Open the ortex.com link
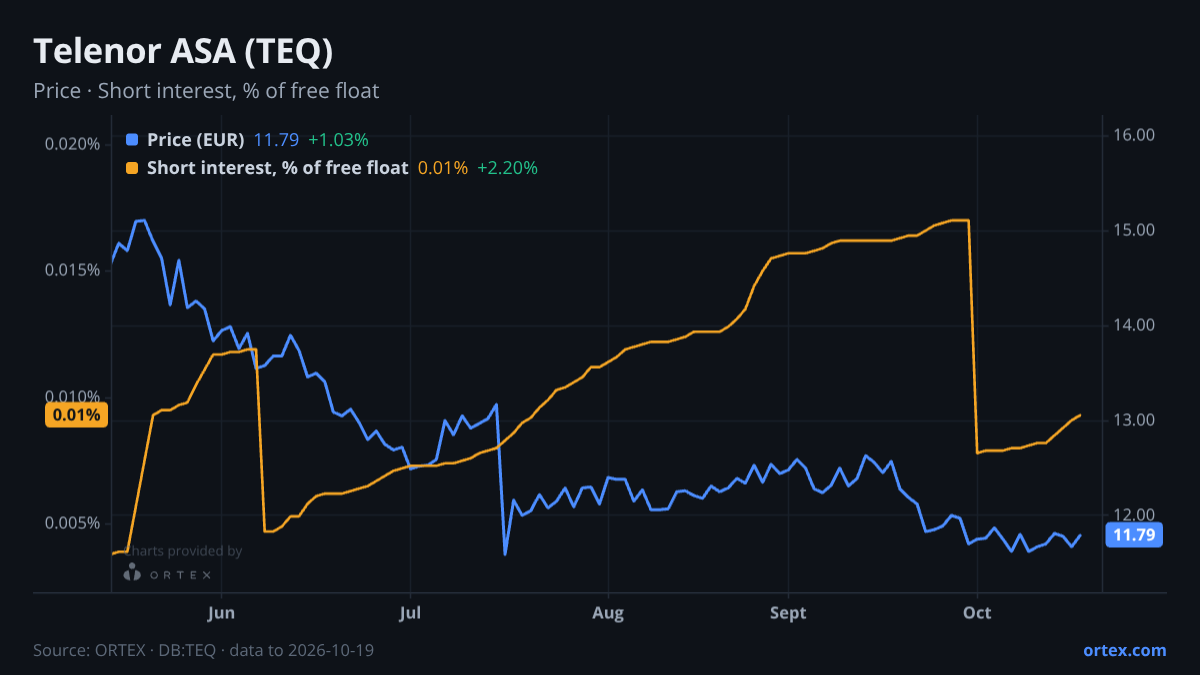Viewport: 1200px width, 675px height. click(1125, 650)
